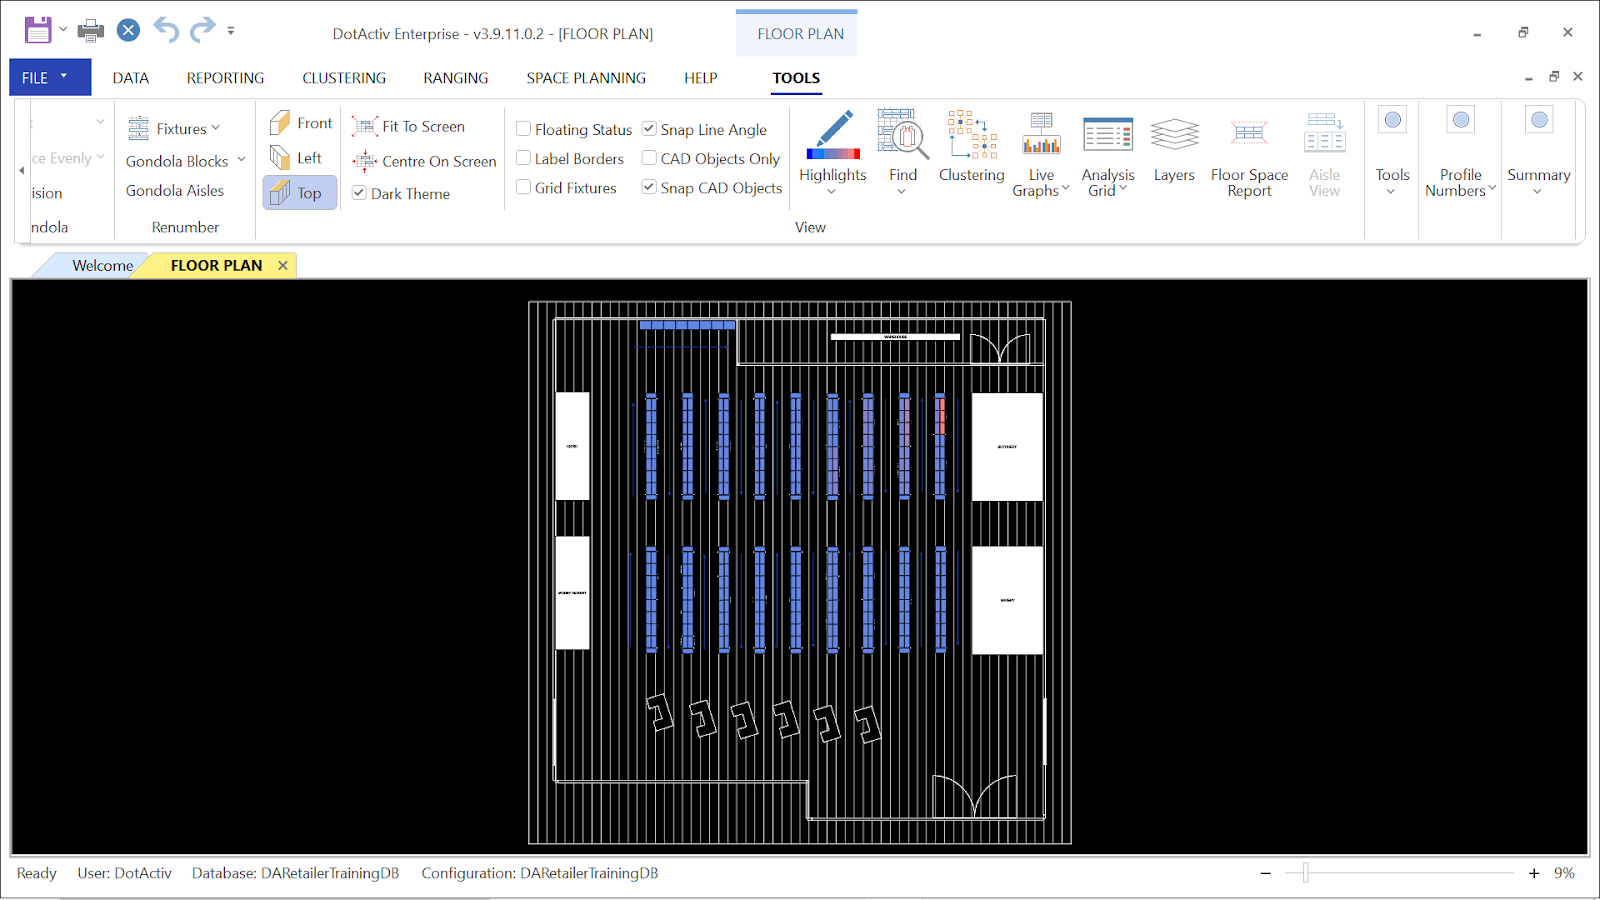Disable the Dark Theme checkbox
The image size is (1600, 900).
[359, 193]
